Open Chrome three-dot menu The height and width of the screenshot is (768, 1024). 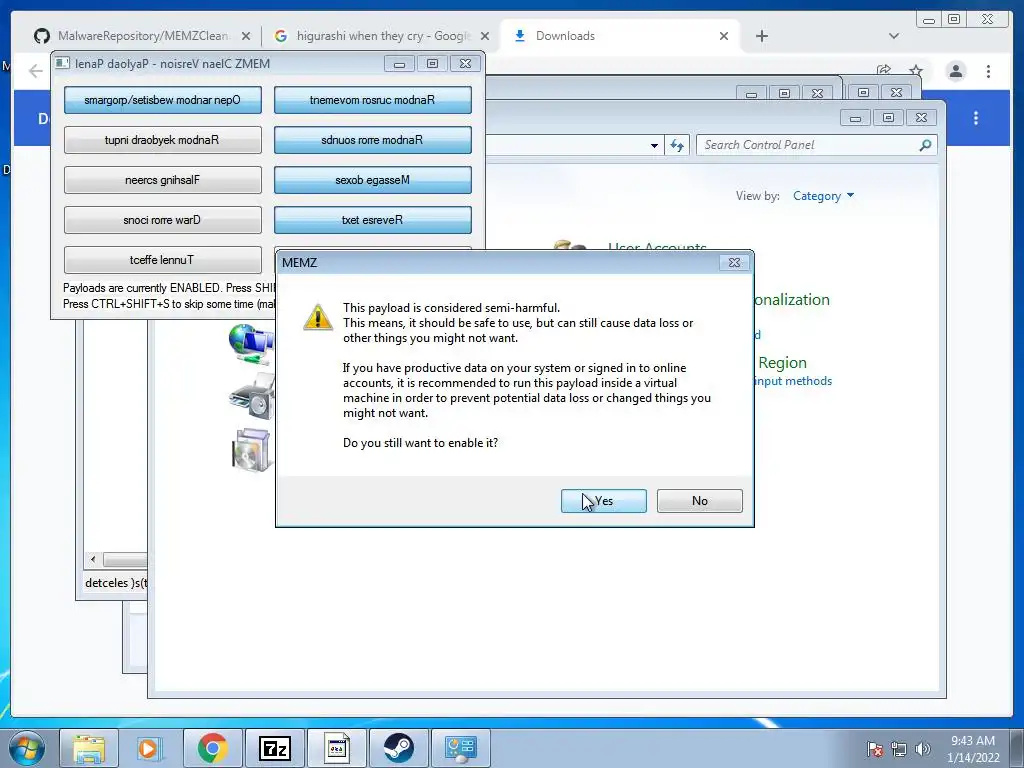point(988,71)
